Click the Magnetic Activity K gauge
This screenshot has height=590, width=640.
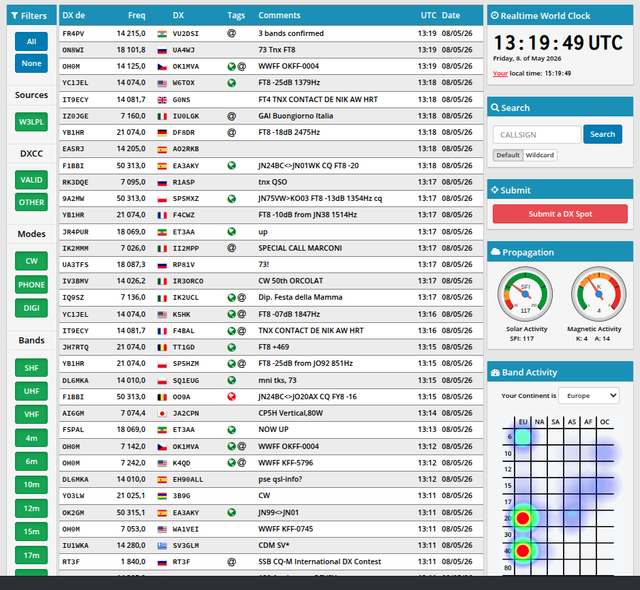coord(599,294)
